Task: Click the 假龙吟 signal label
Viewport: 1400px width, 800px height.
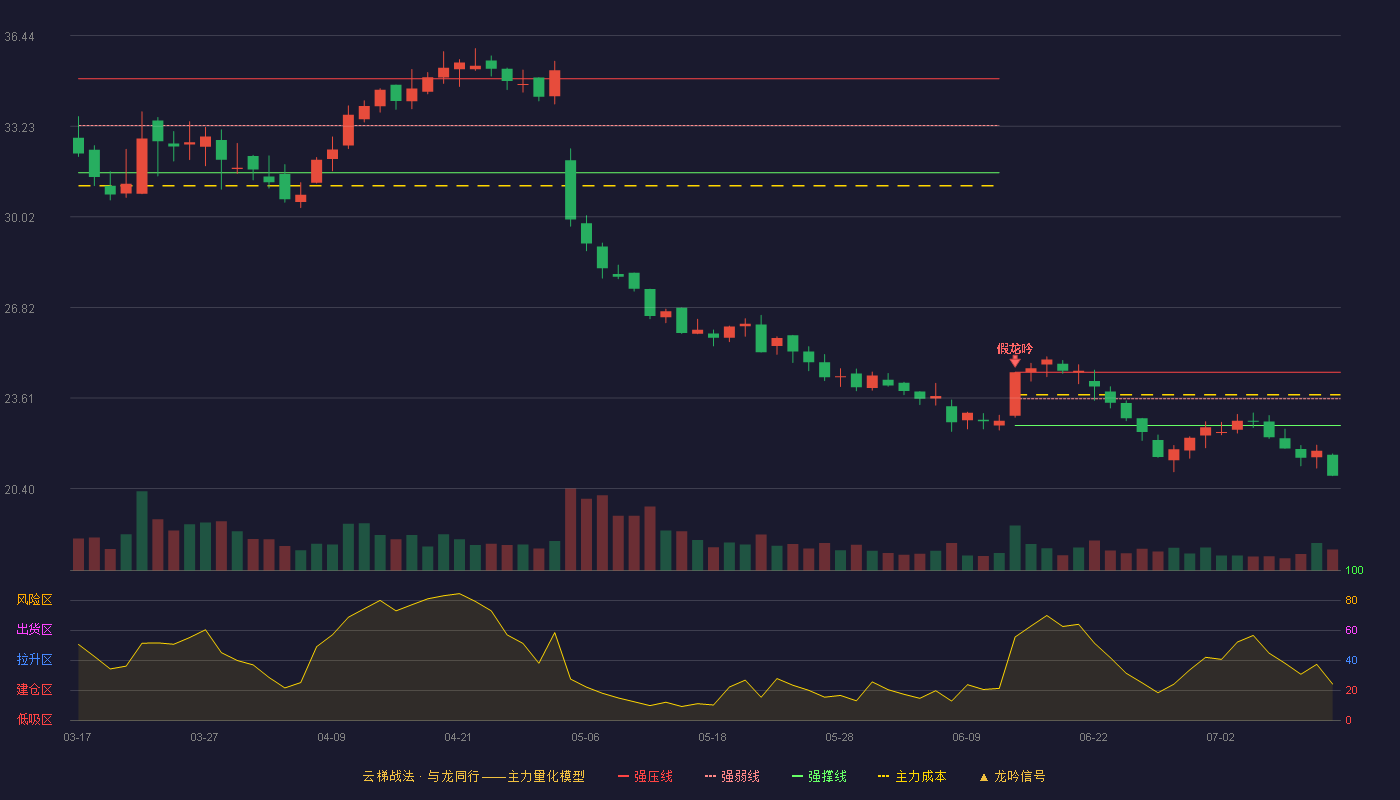Action: [x=1015, y=349]
